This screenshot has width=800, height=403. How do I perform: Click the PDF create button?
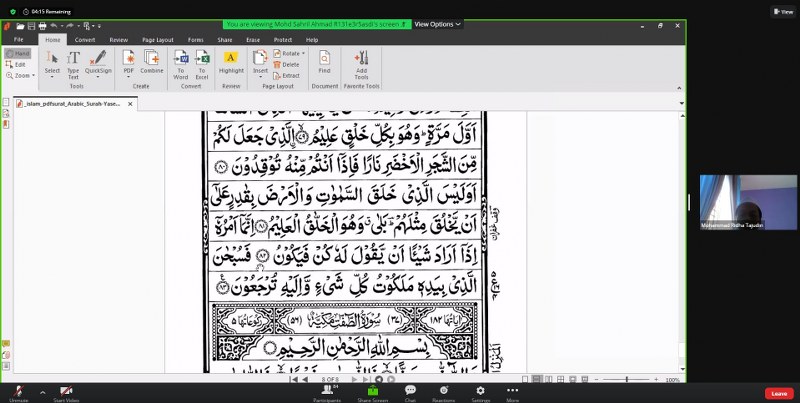pyautogui.click(x=128, y=64)
